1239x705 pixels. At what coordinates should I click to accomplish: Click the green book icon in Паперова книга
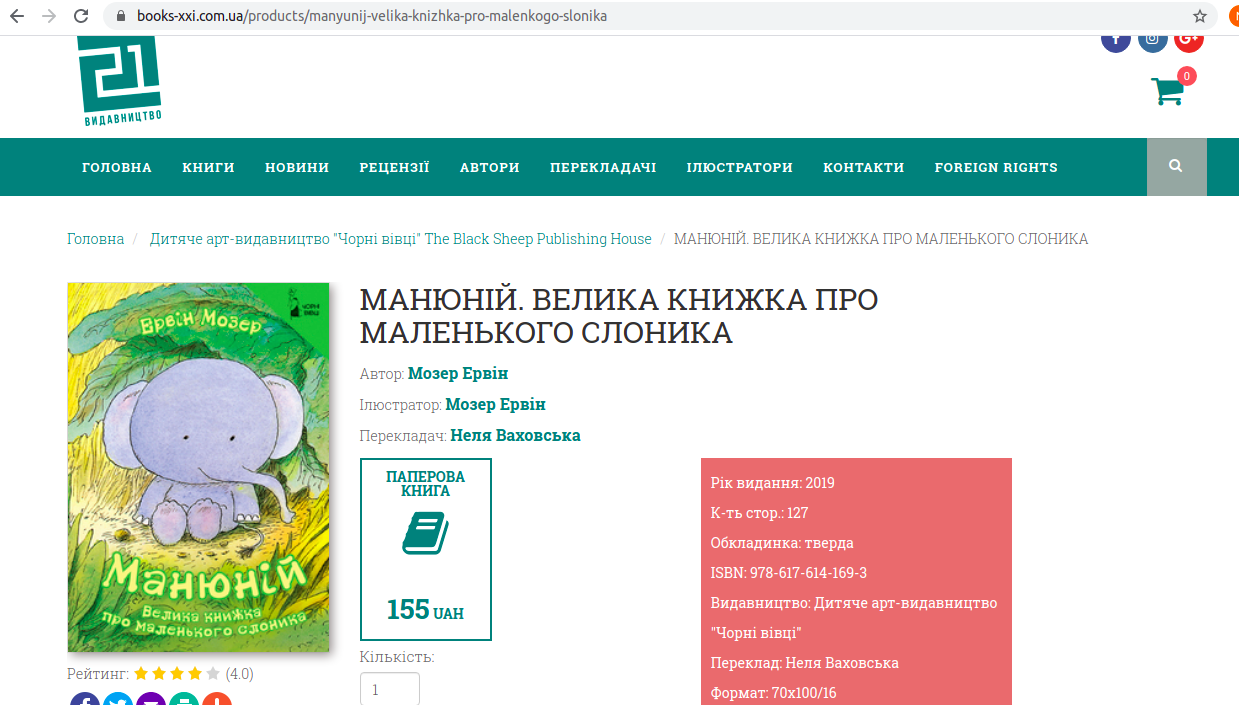(425, 533)
